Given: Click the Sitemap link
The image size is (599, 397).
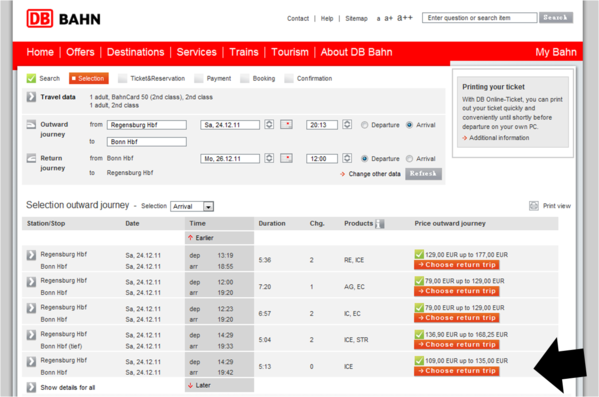Looking at the screenshot, I should [x=356, y=18].
